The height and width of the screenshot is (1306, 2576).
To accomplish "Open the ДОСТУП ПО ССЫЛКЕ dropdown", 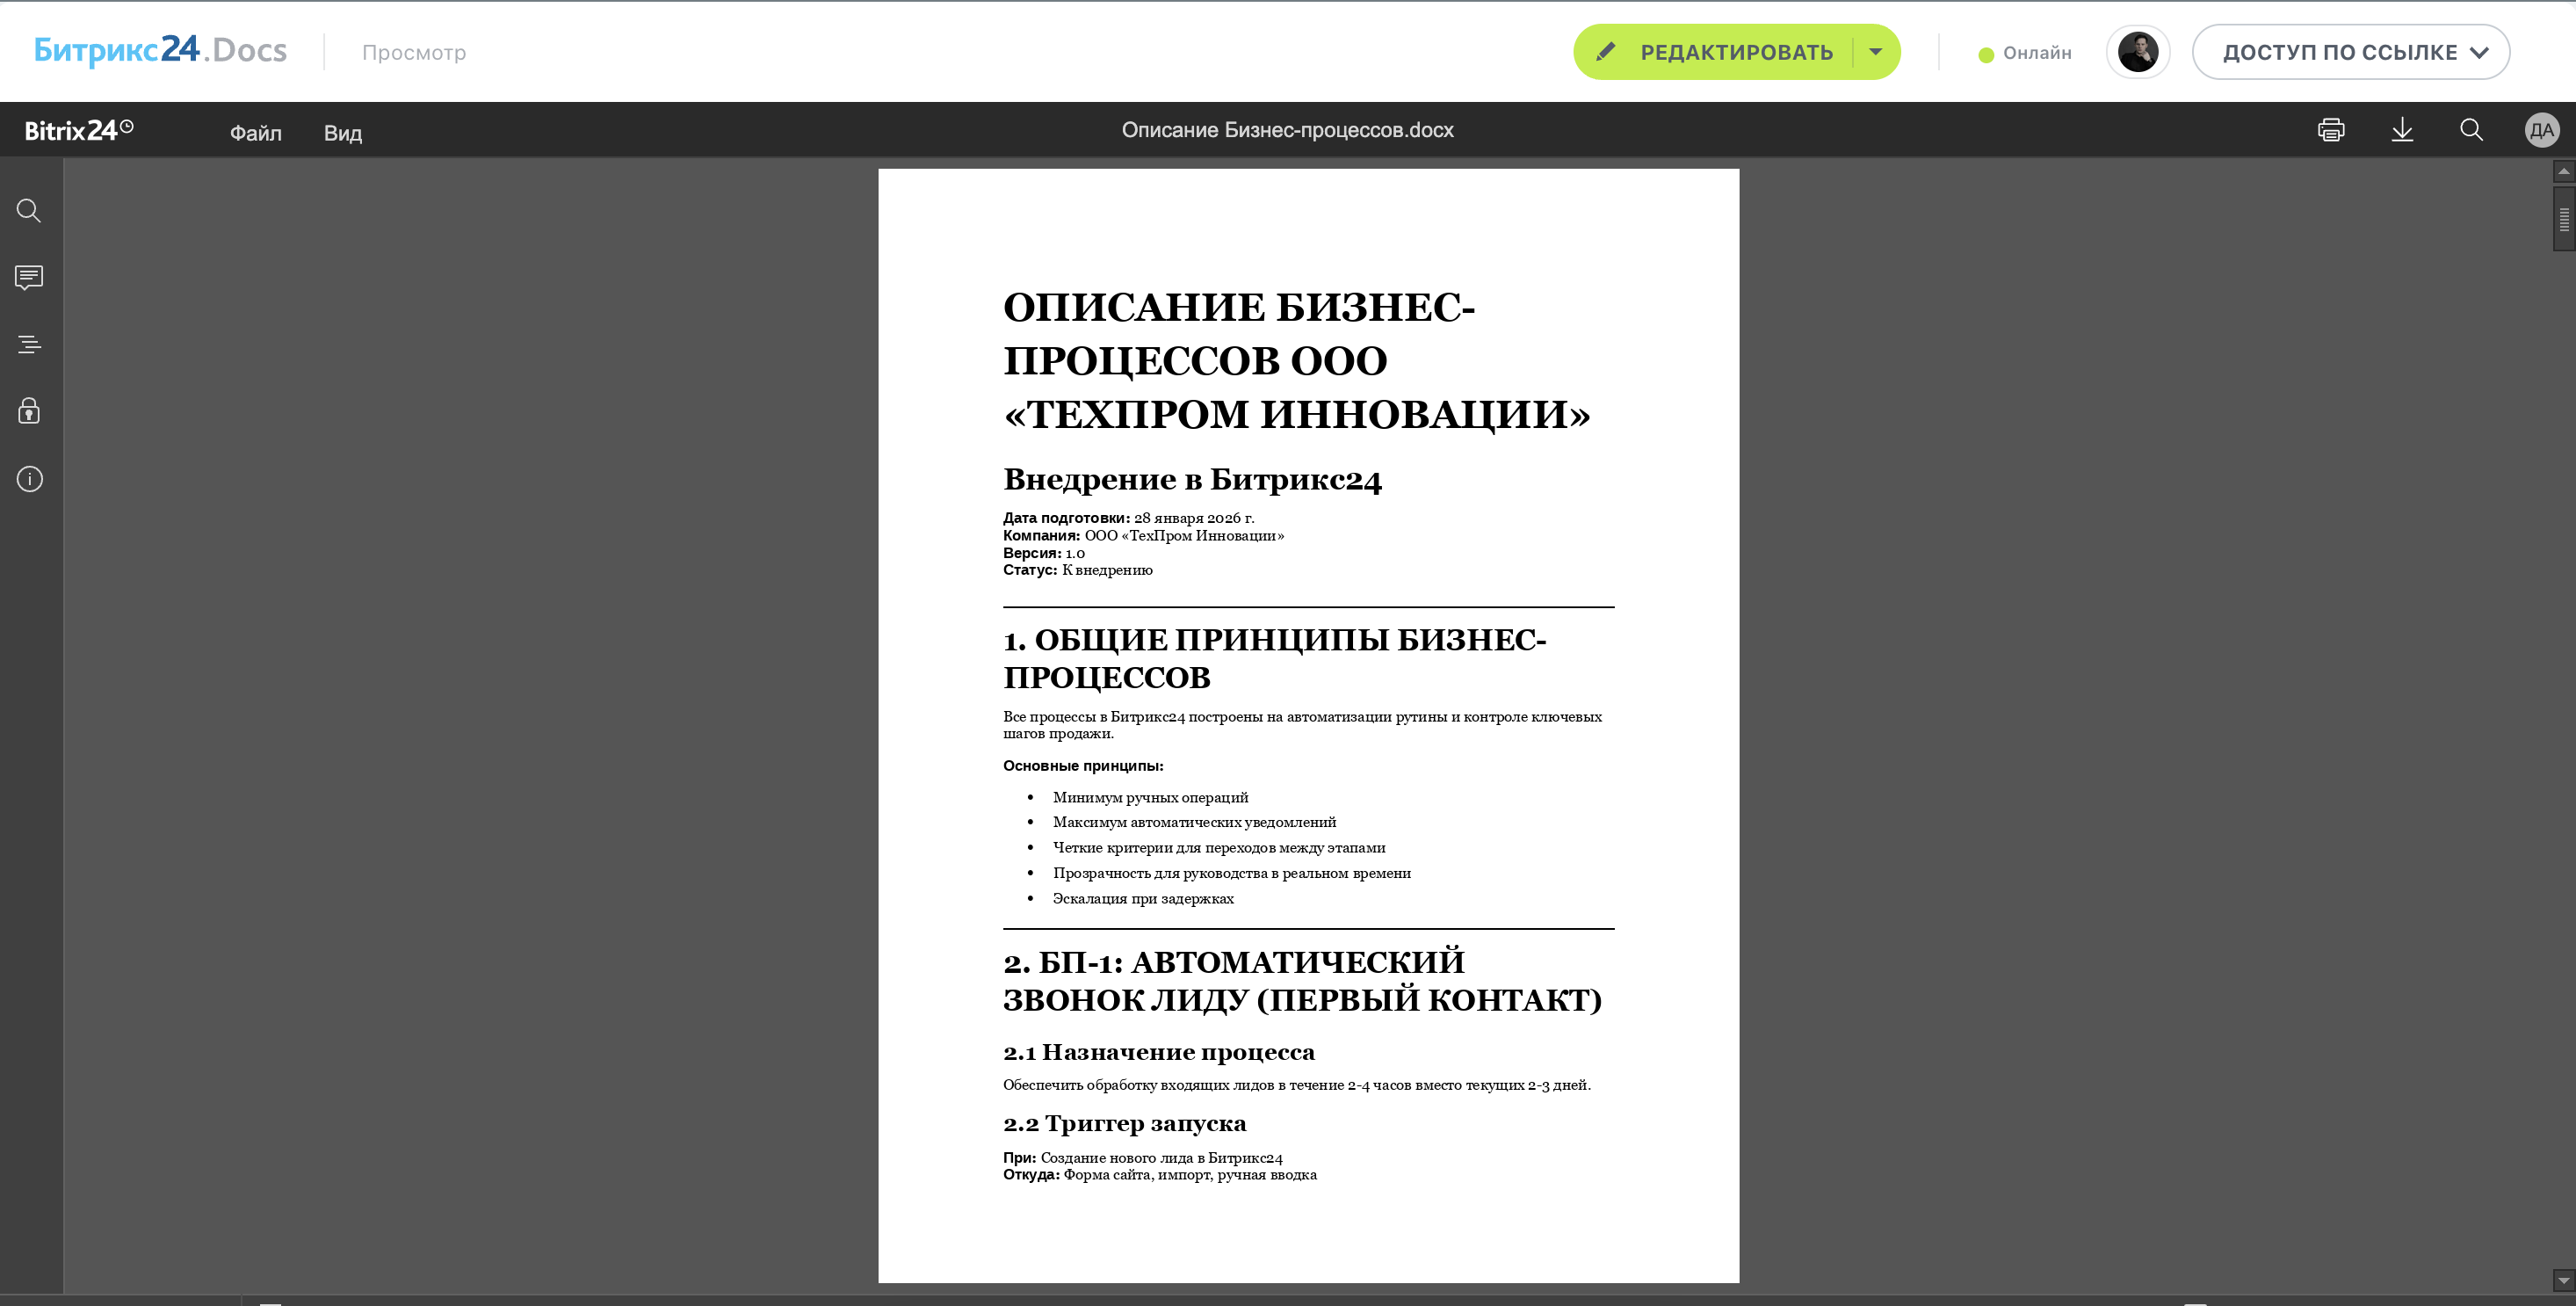I will pos(2351,52).
